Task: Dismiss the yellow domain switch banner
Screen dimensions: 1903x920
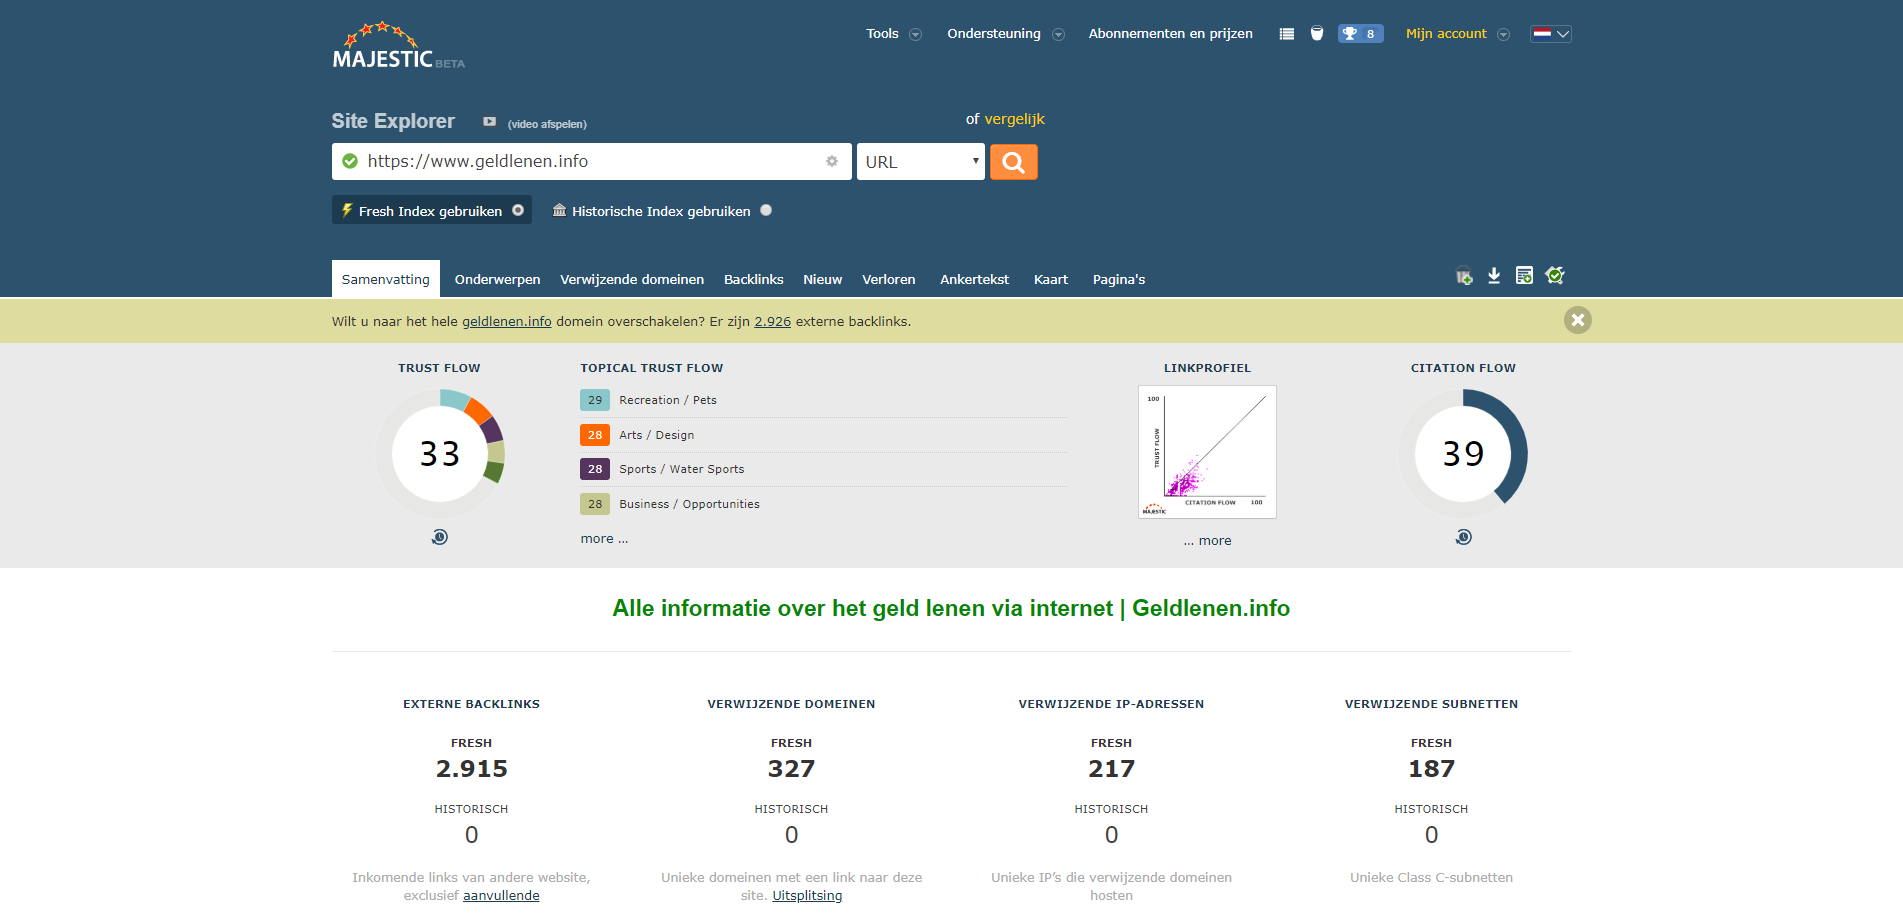Action: click(1578, 320)
